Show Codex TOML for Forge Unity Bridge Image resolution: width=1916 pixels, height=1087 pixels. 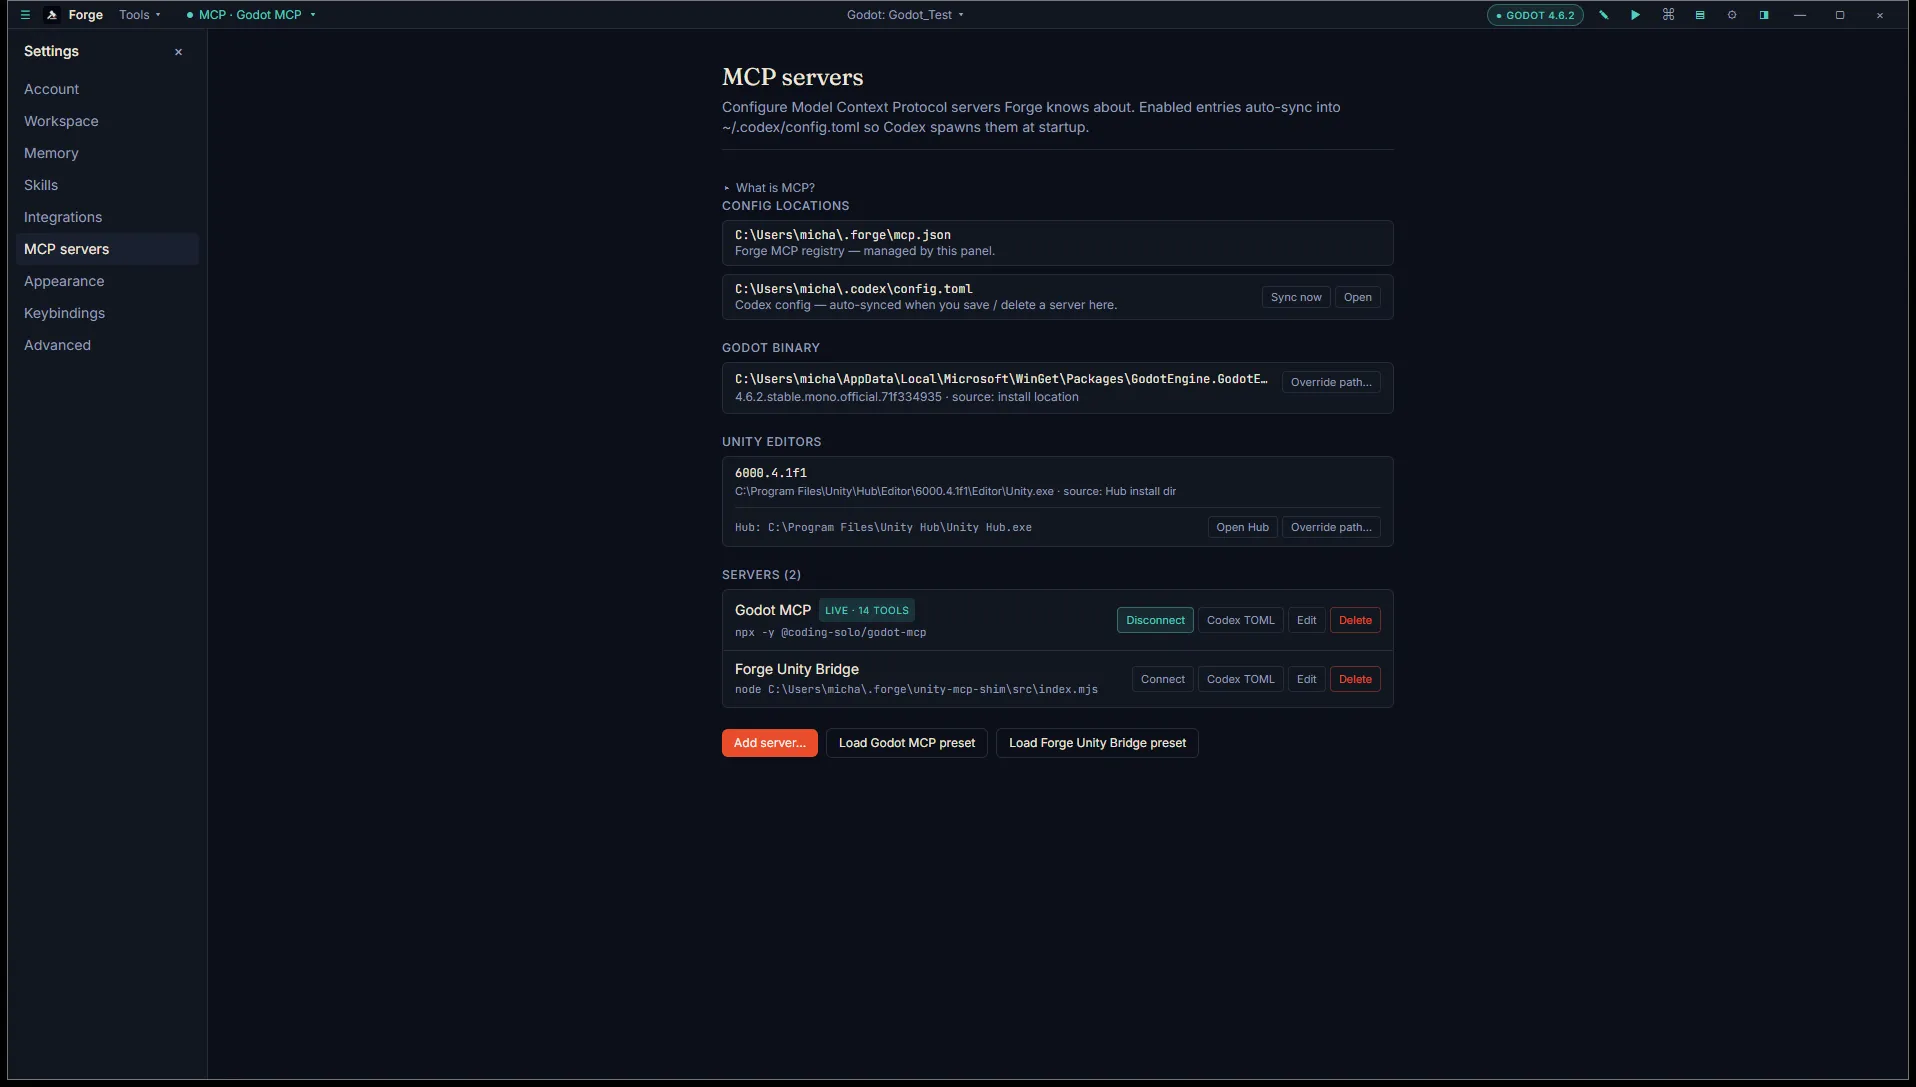click(x=1240, y=679)
